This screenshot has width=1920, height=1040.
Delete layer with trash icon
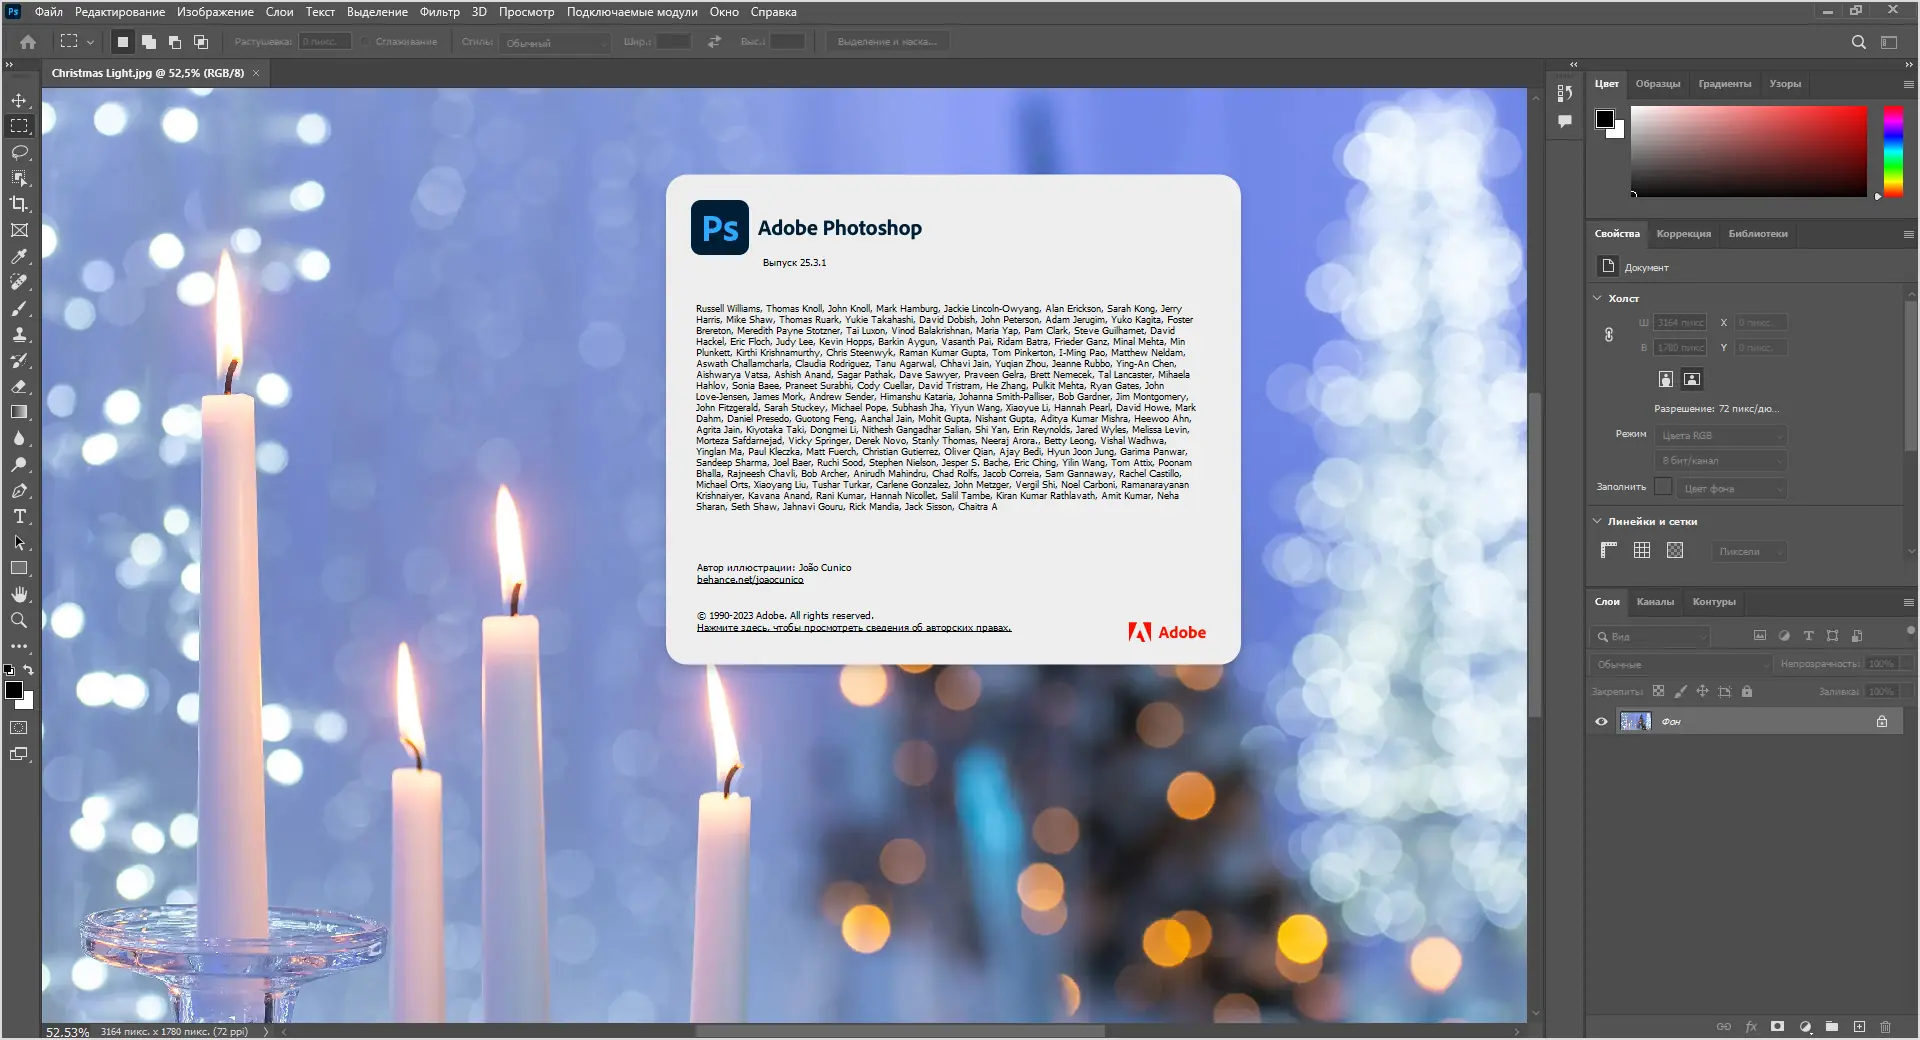point(1886,1027)
